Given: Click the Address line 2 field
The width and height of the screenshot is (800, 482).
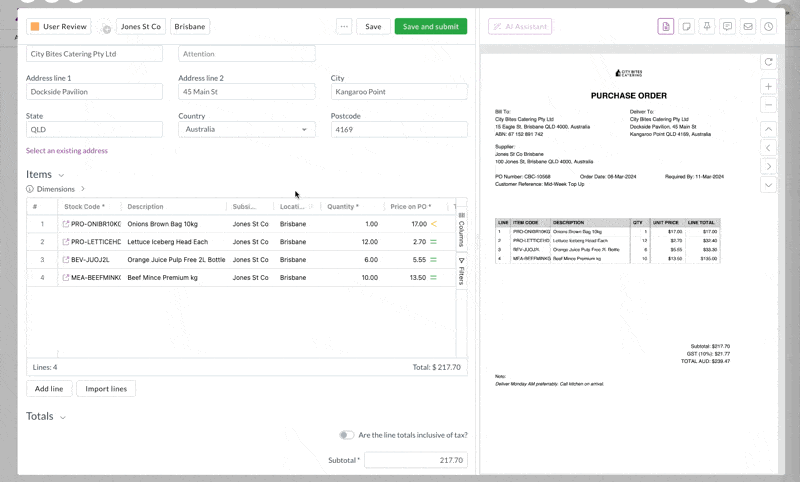Looking at the screenshot, I should pos(246,92).
